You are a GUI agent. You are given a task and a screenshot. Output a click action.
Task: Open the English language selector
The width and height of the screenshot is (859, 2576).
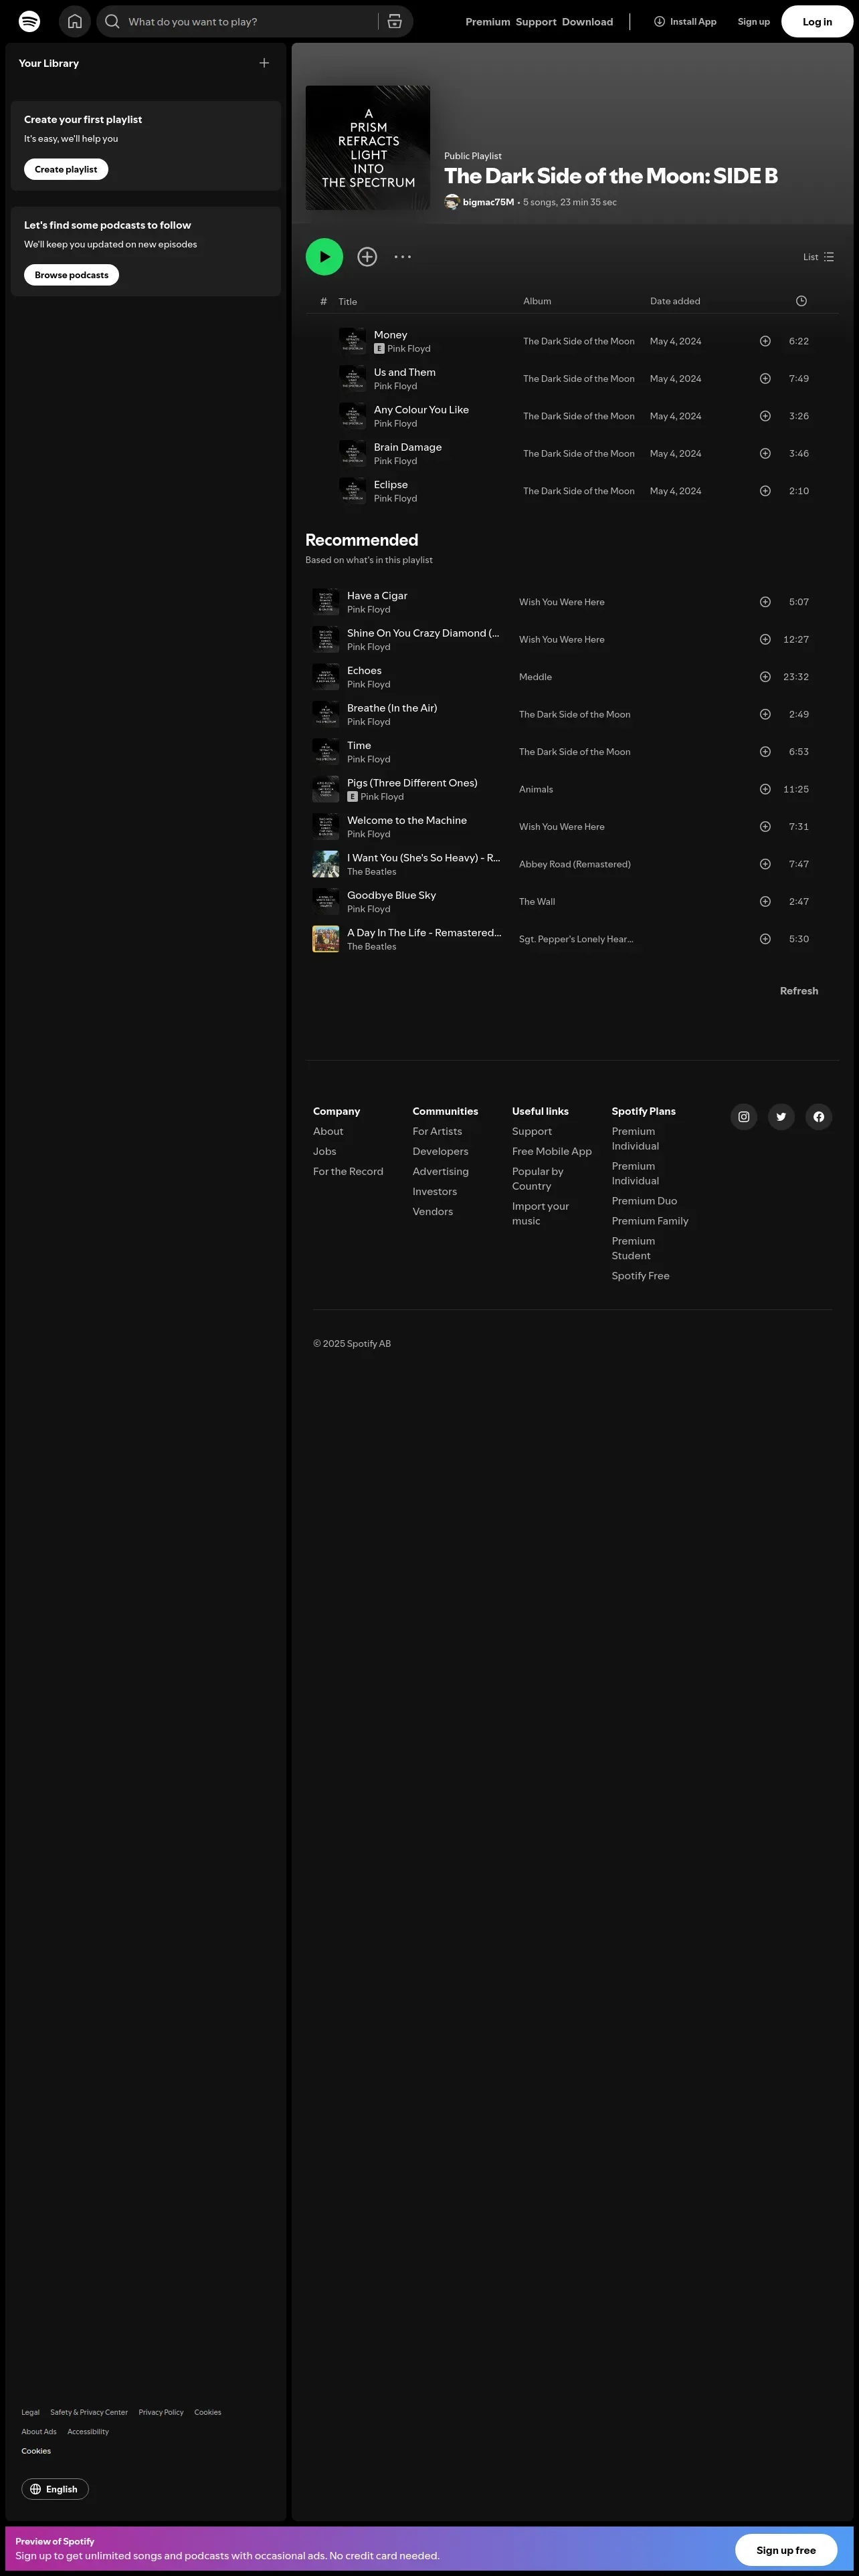click(x=55, y=2489)
